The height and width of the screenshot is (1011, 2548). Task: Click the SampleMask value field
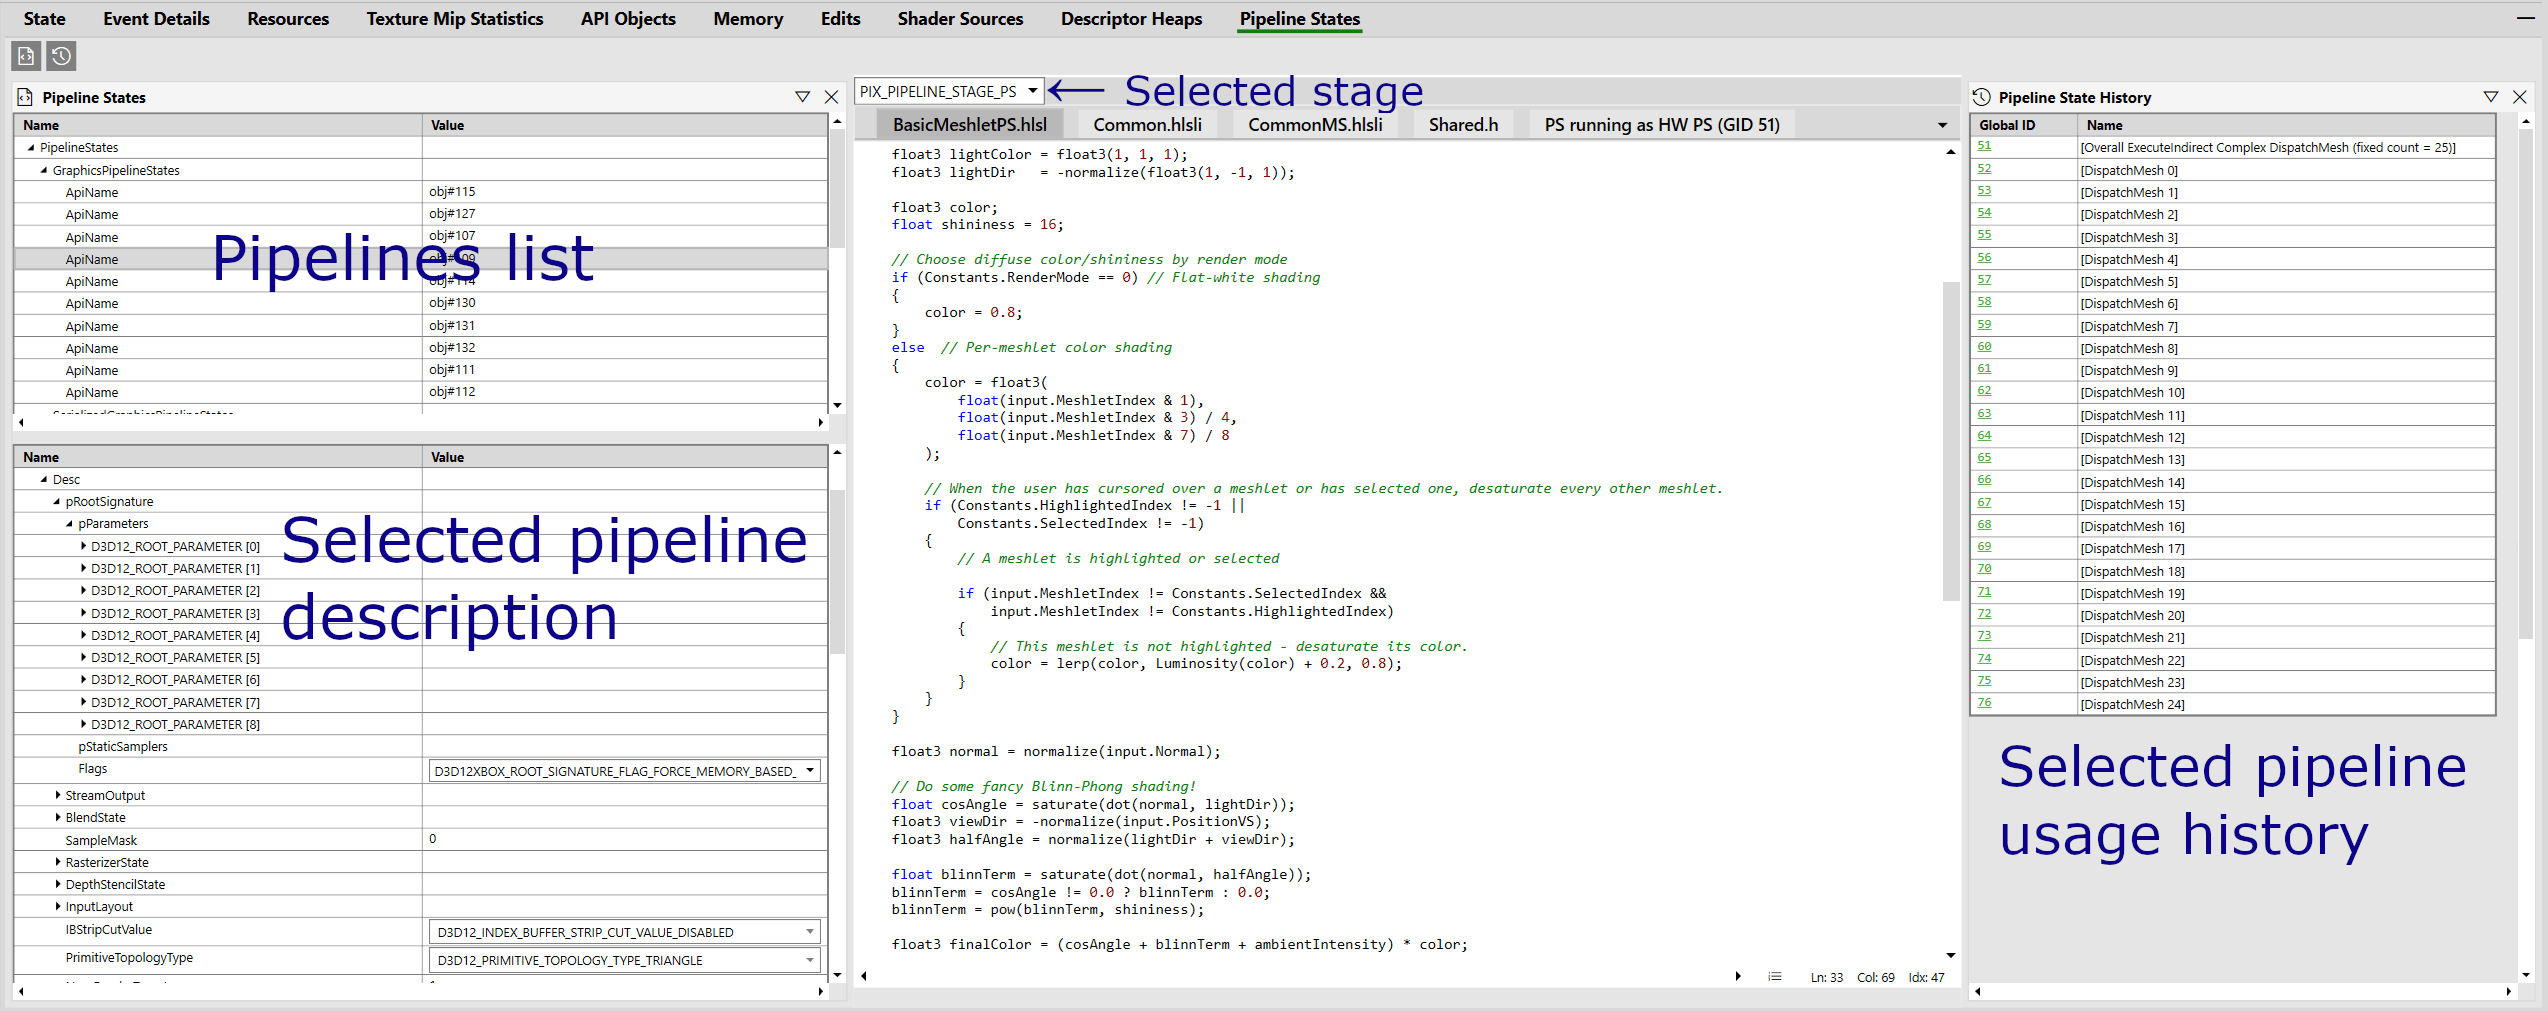coord(625,840)
